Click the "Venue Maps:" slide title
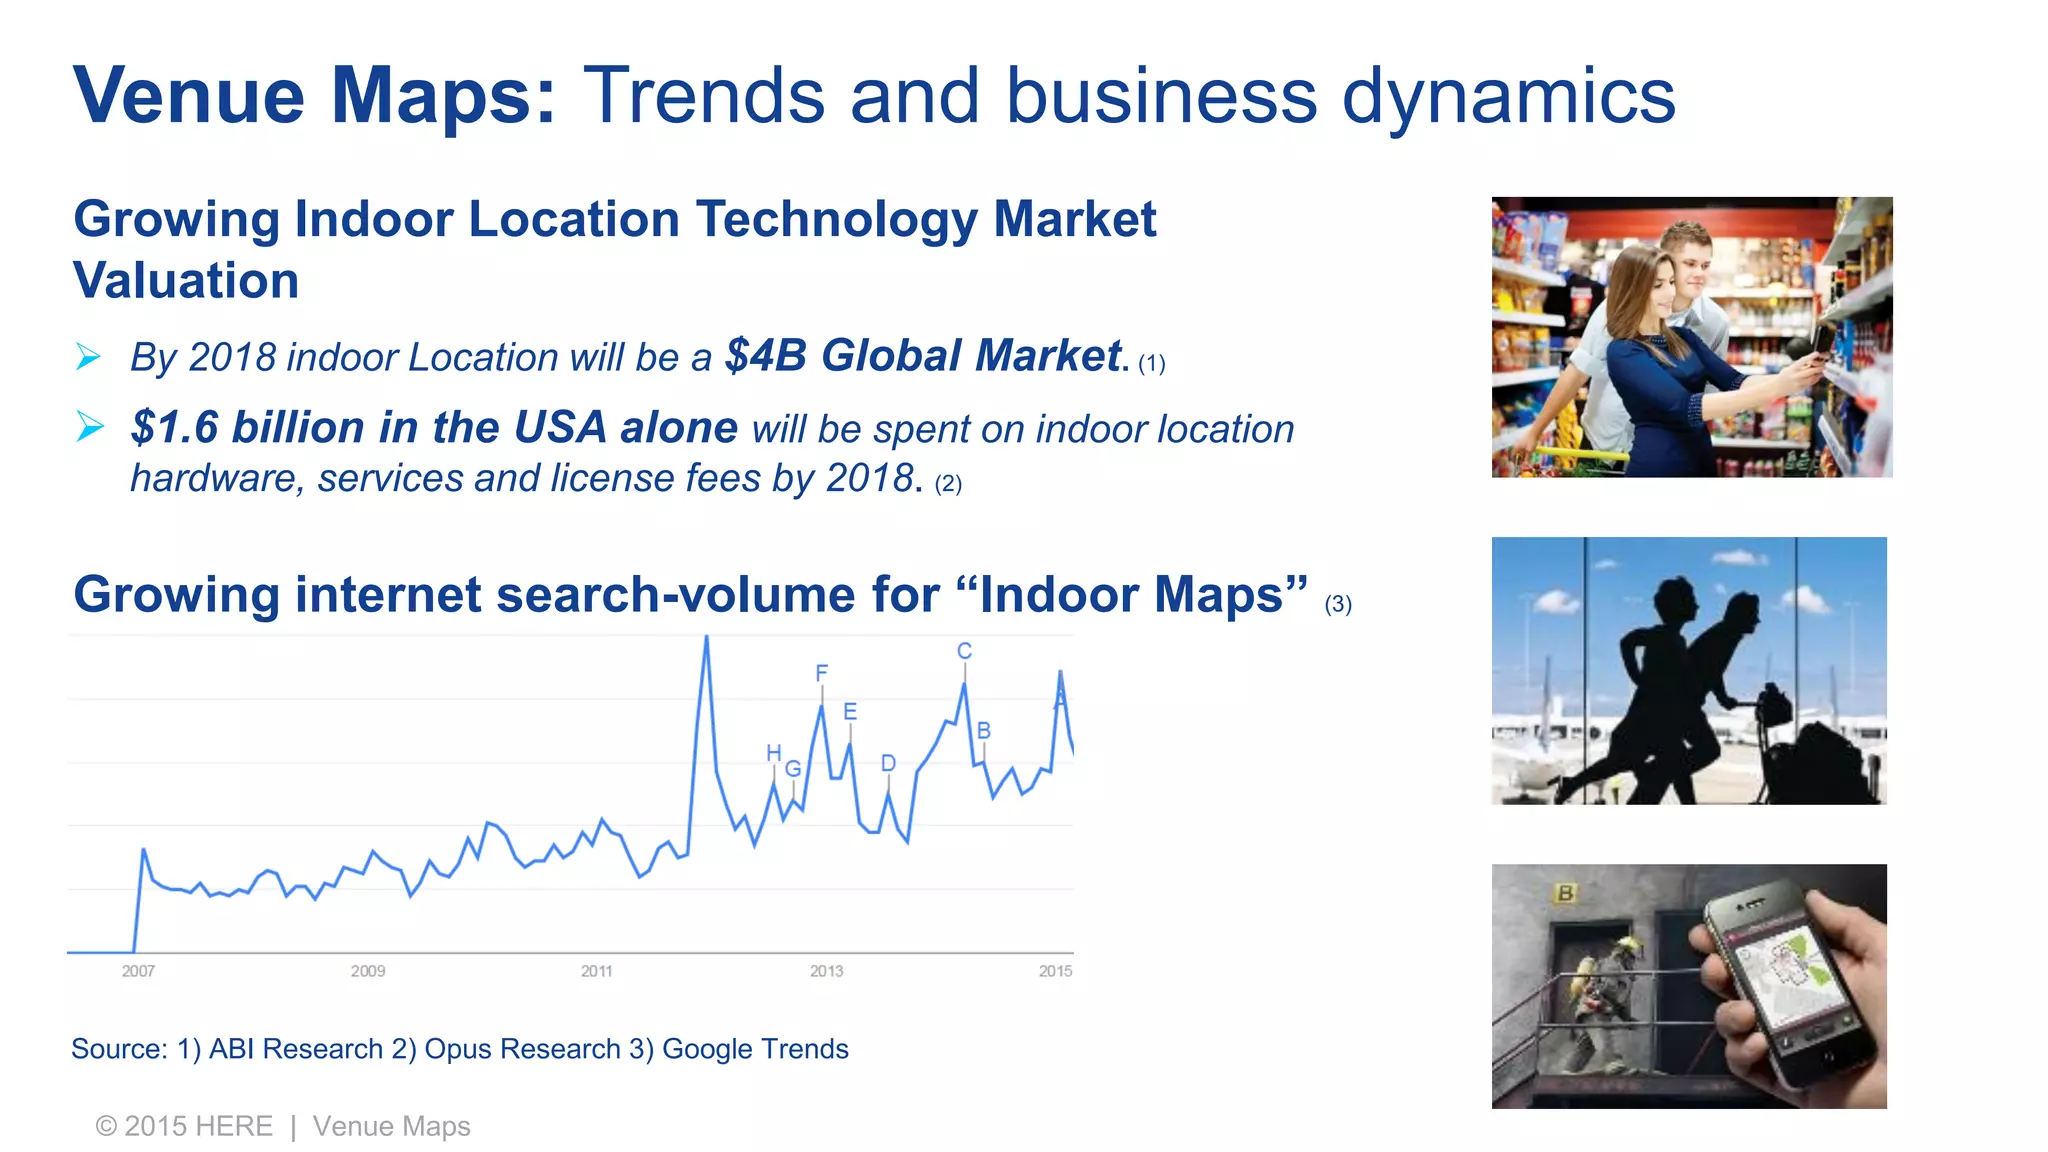The image size is (2048, 1152). click(x=315, y=96)
